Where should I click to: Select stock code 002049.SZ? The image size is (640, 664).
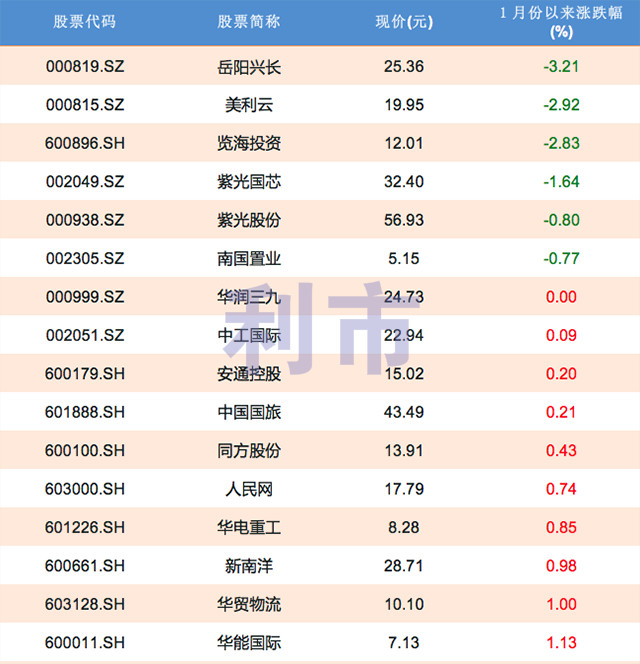[85, 182]
